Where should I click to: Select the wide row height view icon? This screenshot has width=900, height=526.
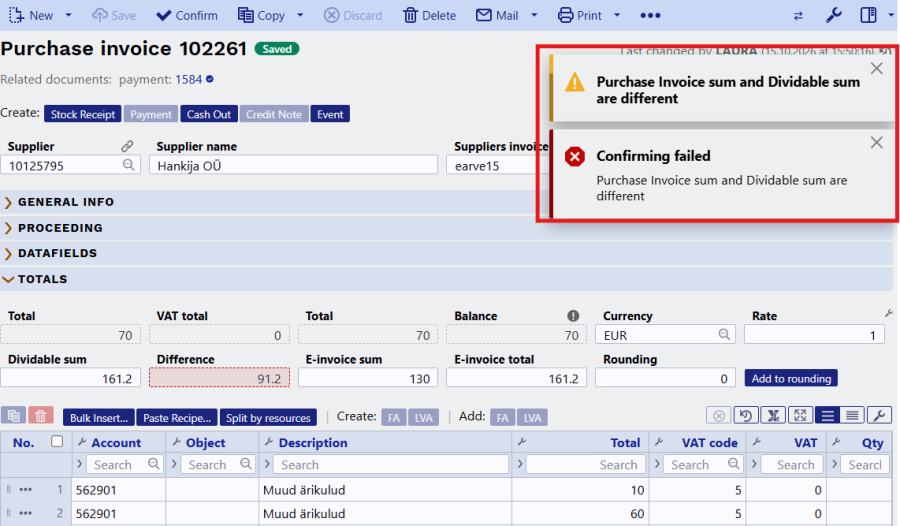[x=828, y=415]
